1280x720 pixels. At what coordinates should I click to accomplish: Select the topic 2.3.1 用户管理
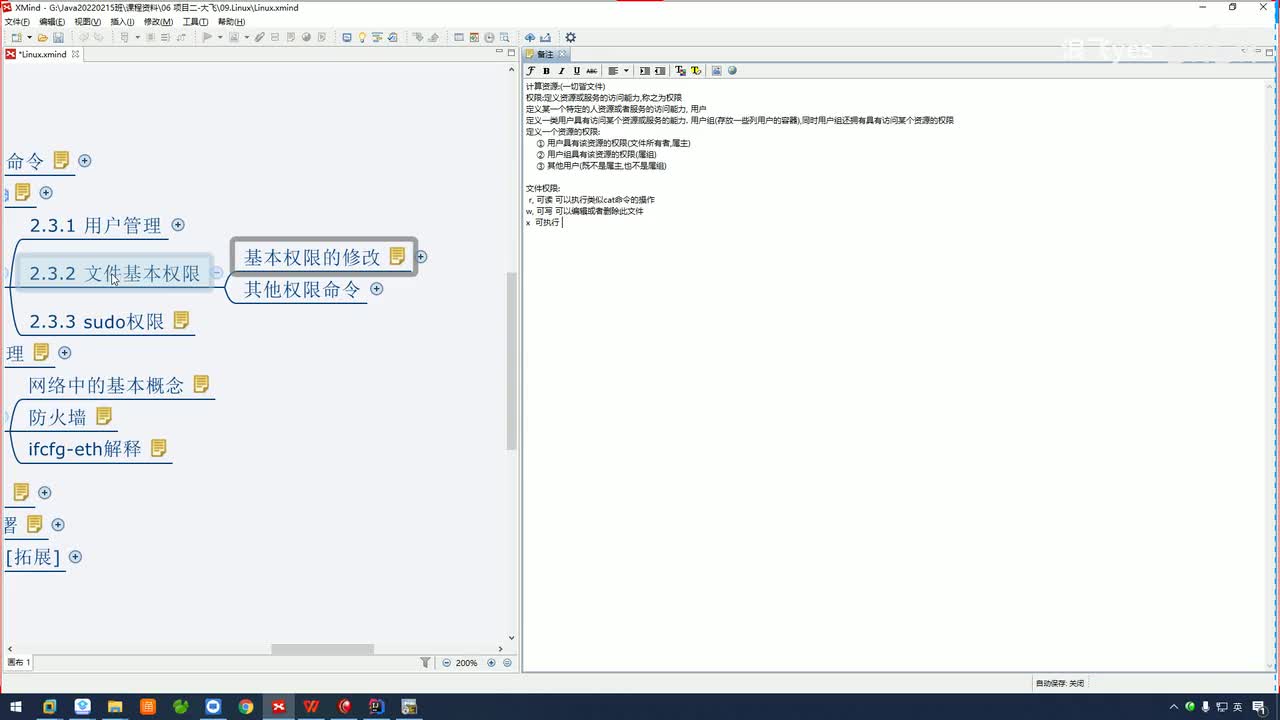95,225
